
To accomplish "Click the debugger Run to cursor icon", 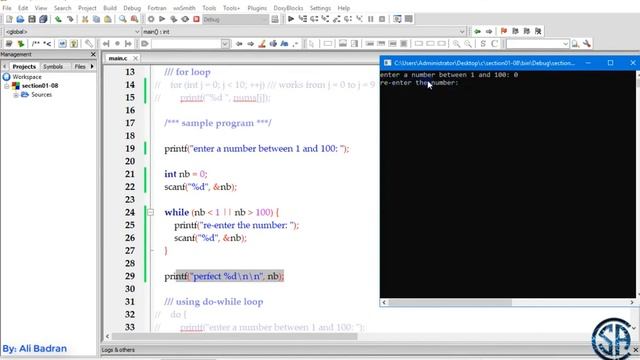I will tap(302, 19).
